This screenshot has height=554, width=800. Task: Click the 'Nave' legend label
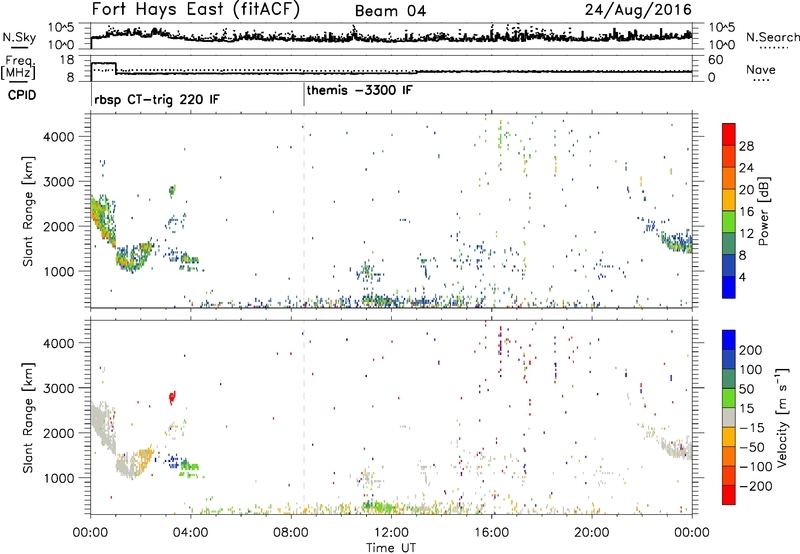tap(761, 70)
